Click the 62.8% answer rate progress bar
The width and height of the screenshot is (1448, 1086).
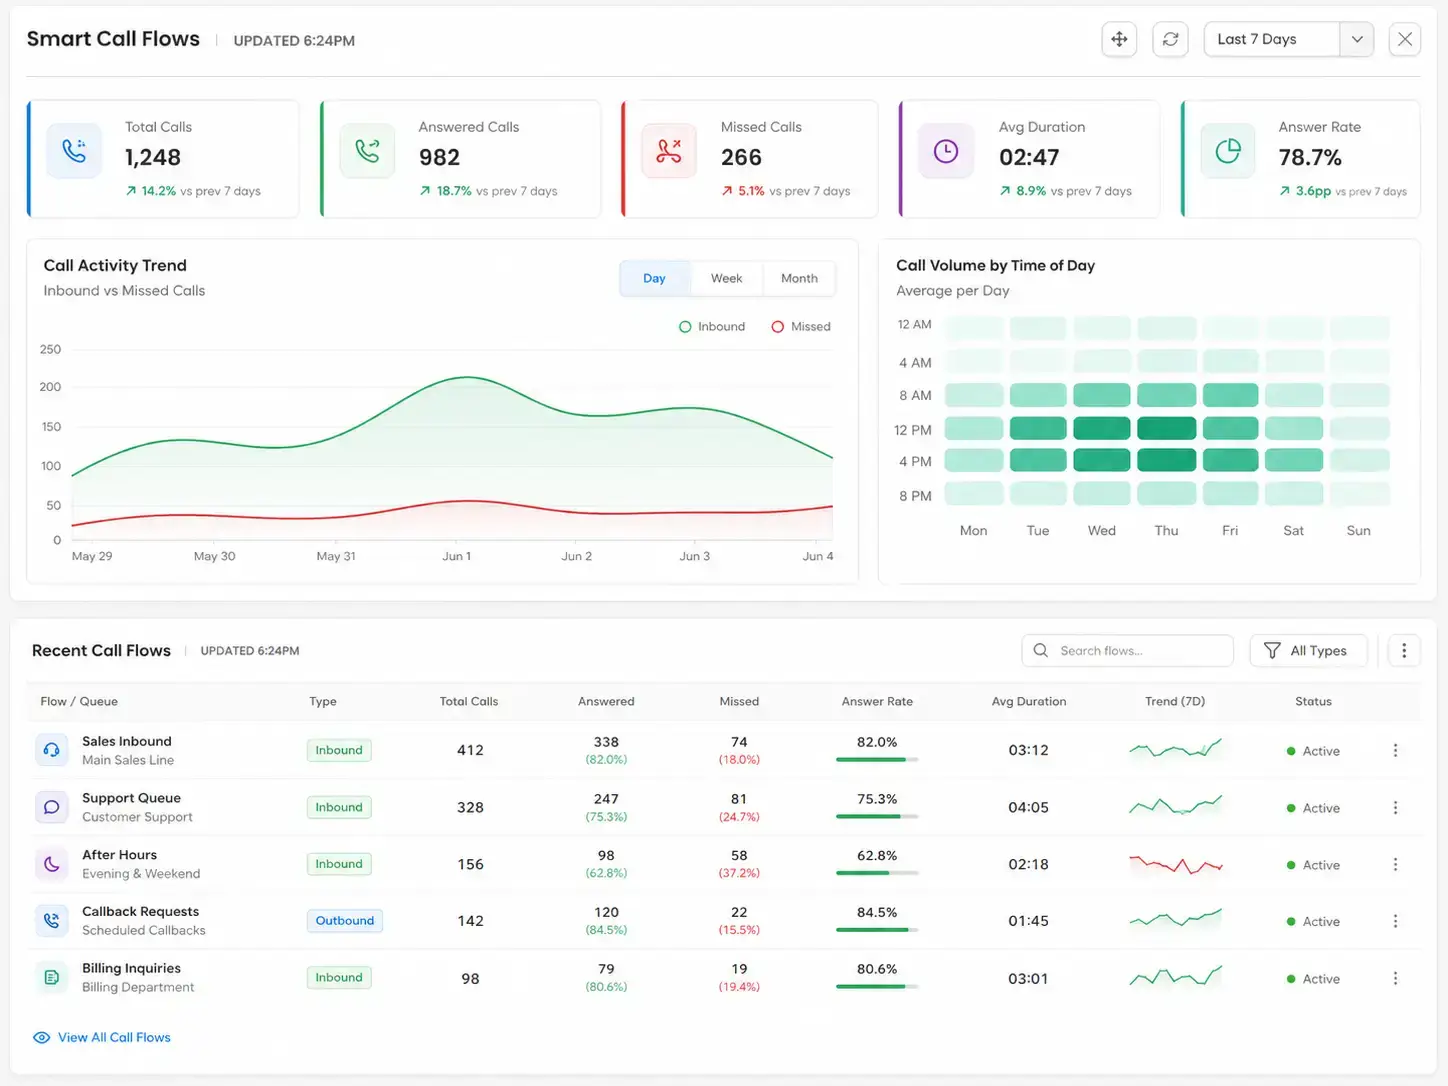tap(877, 873)
